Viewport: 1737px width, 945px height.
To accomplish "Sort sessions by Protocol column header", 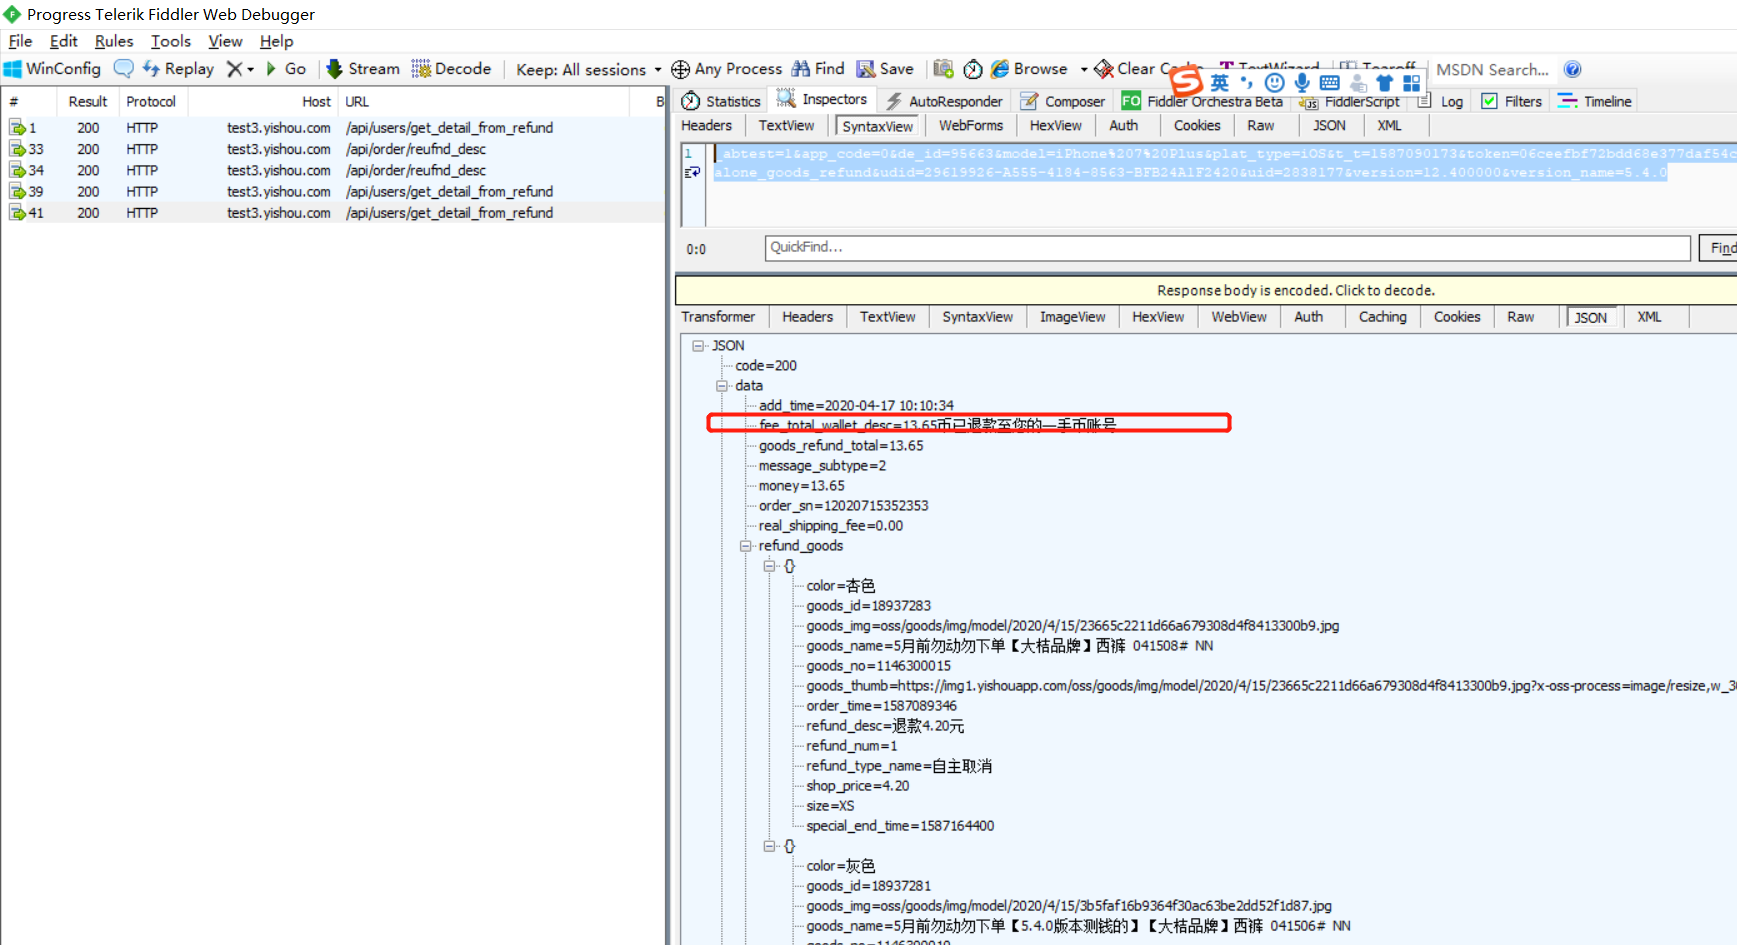I will [x=151, y=102].
